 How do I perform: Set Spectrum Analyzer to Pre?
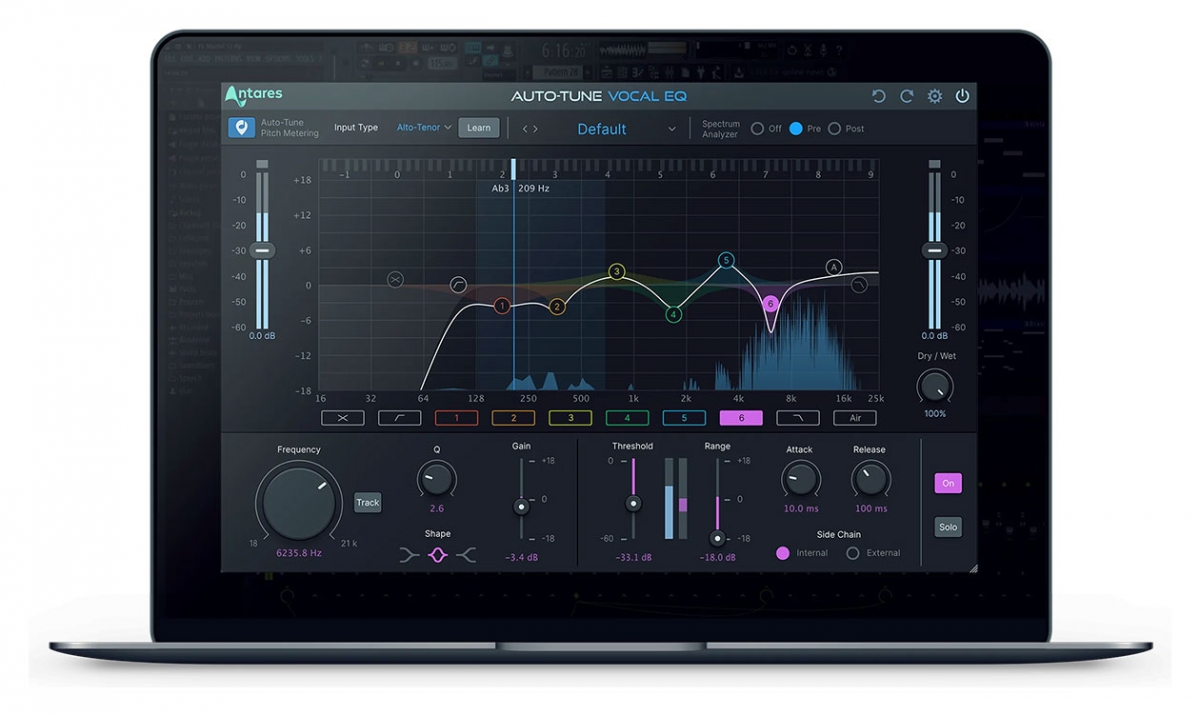[796, 128]
